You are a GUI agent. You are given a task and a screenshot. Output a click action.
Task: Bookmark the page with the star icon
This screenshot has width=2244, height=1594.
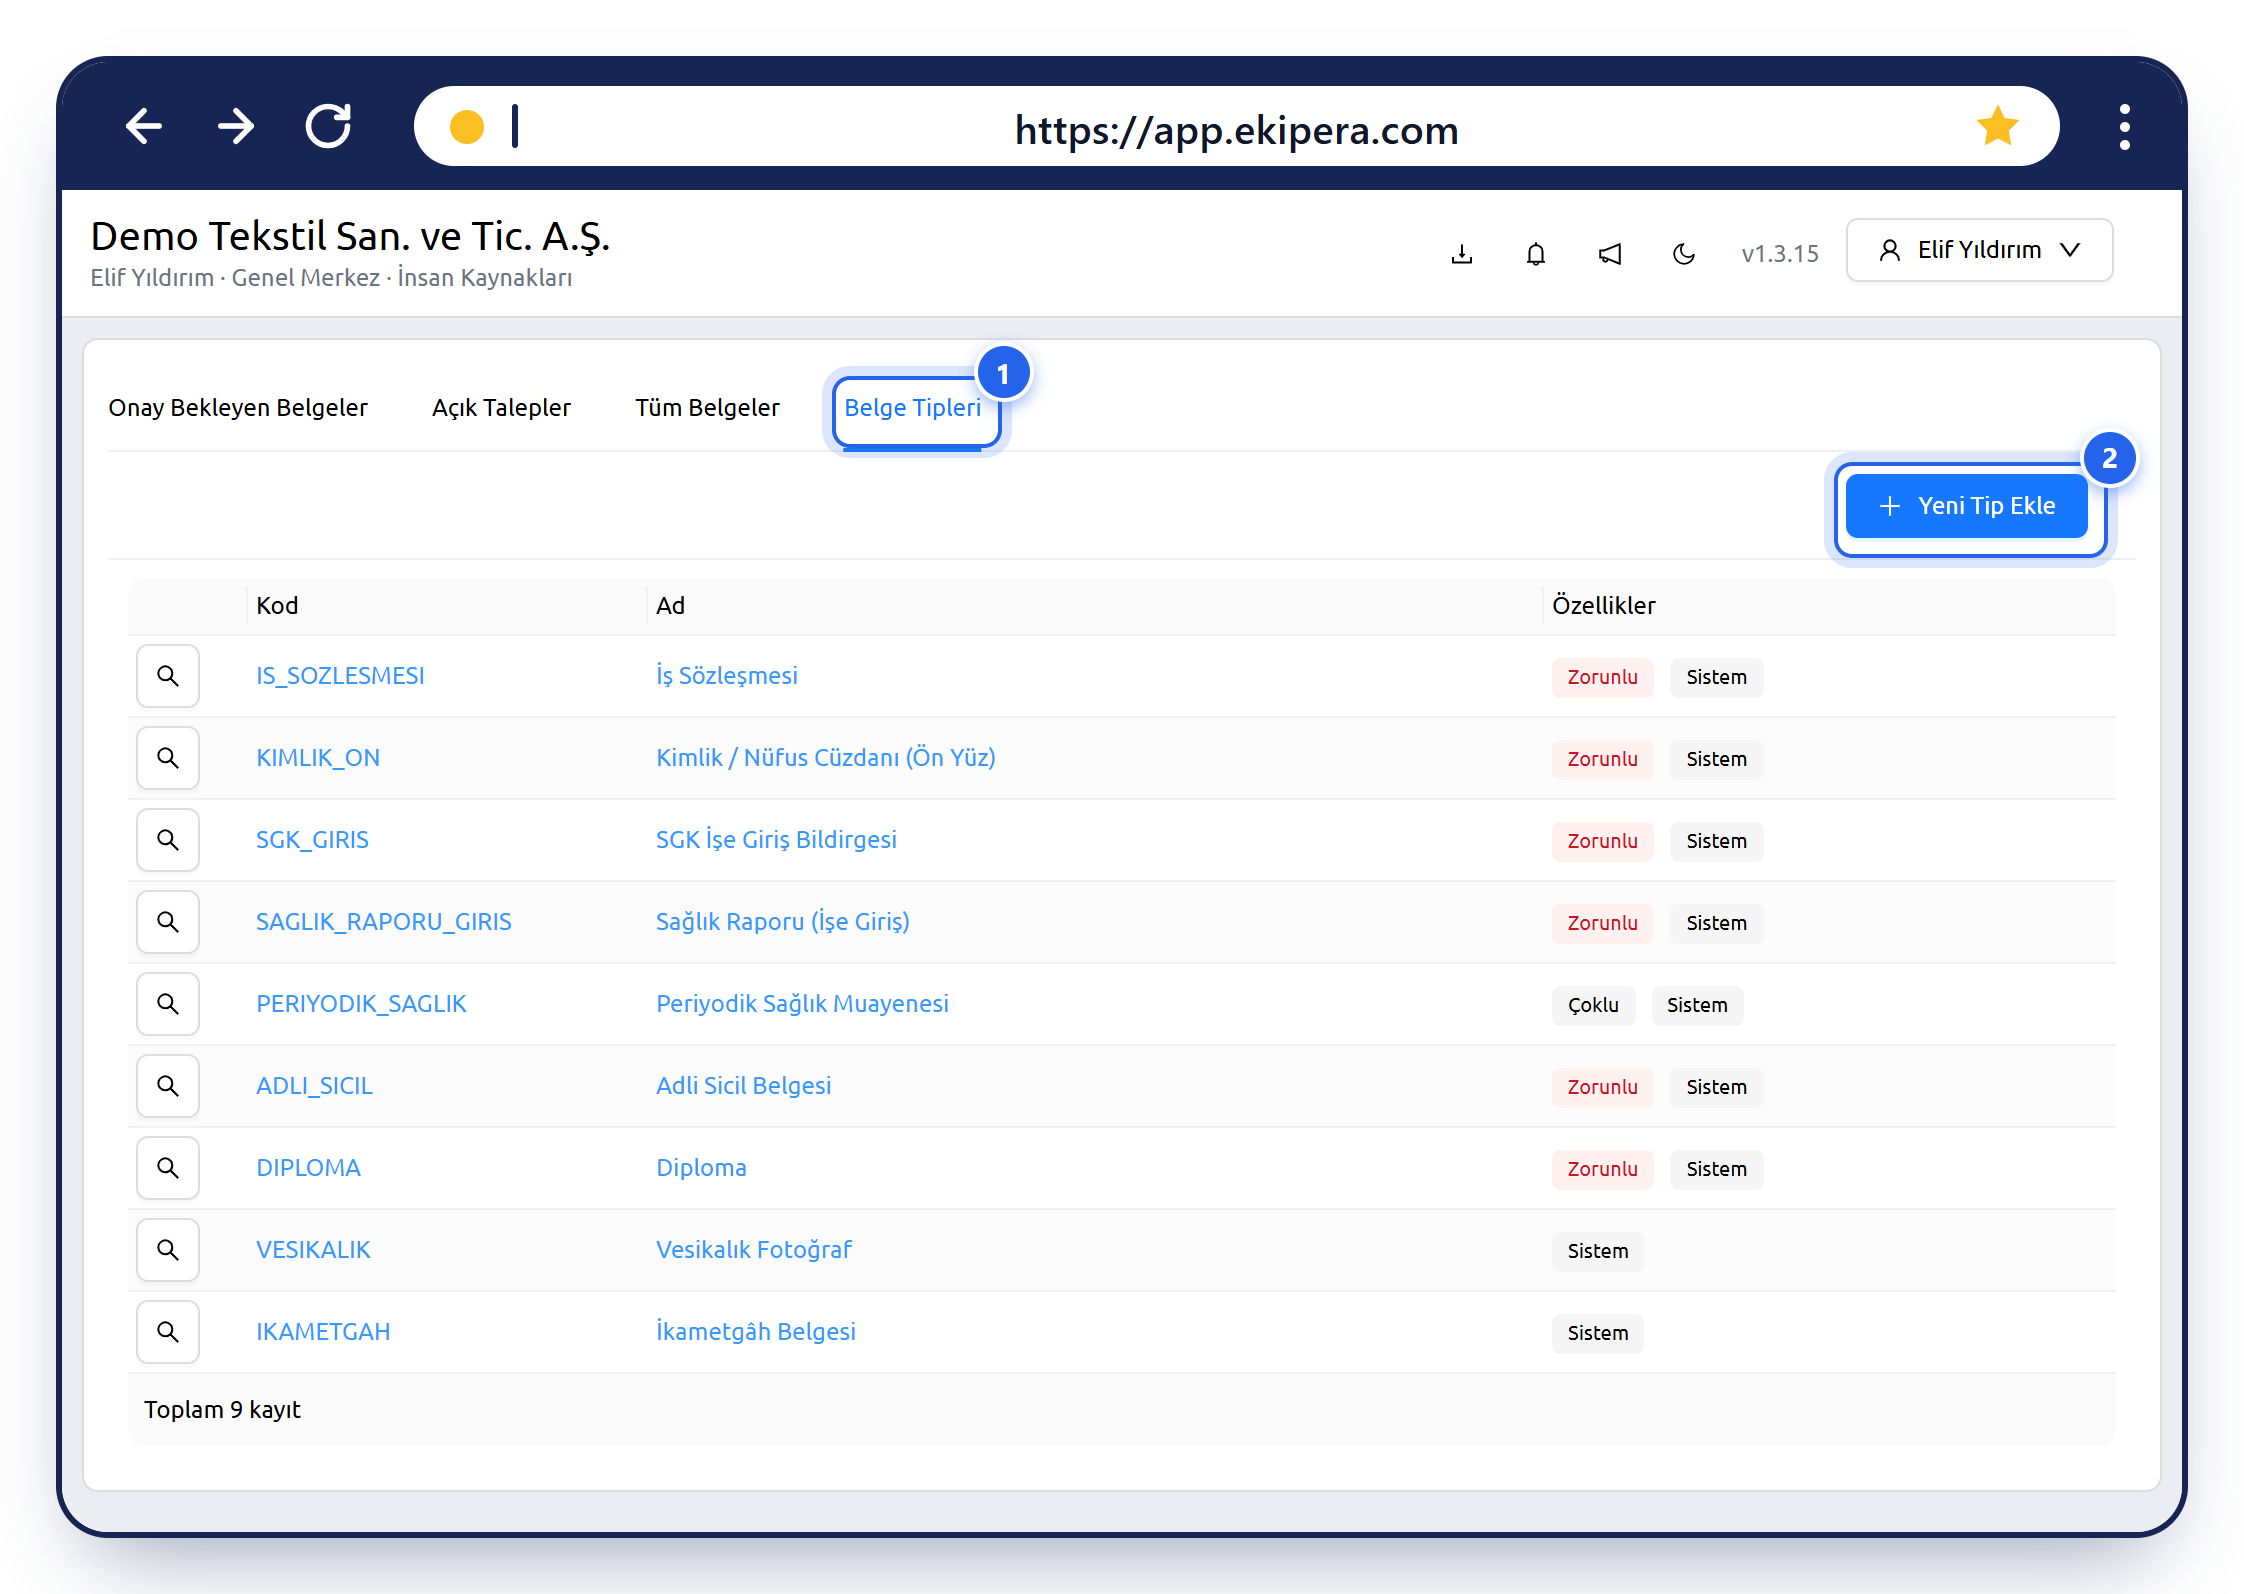(1997, 126)
